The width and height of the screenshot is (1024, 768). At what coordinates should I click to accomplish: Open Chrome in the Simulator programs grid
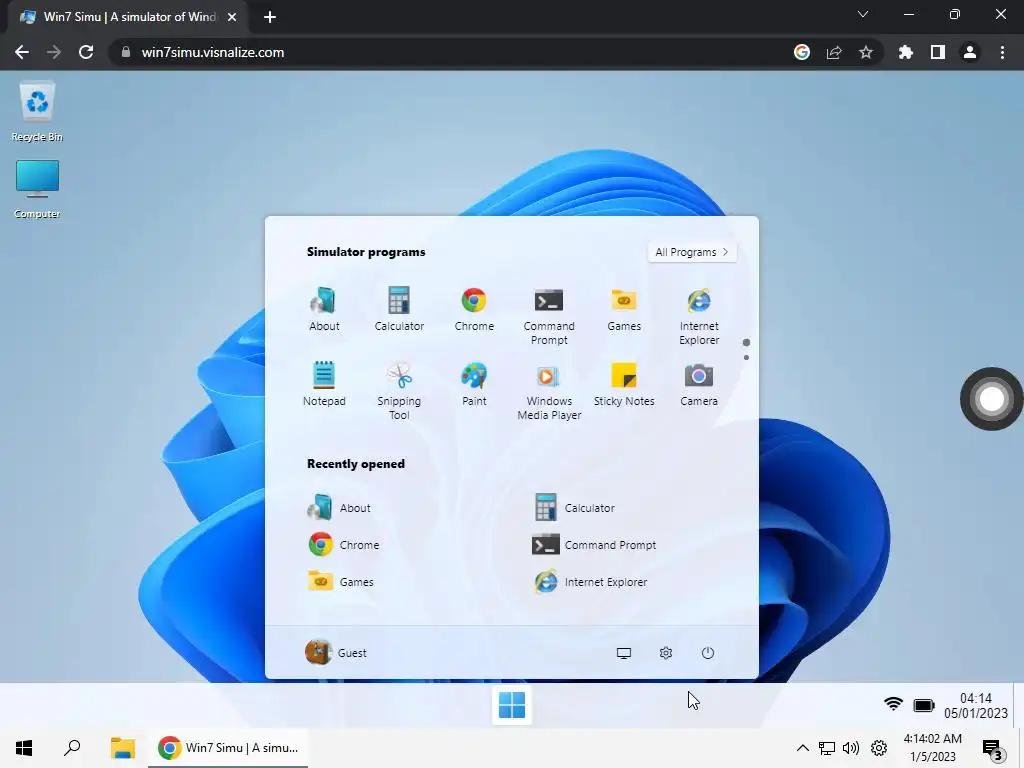tap(474, 310)
